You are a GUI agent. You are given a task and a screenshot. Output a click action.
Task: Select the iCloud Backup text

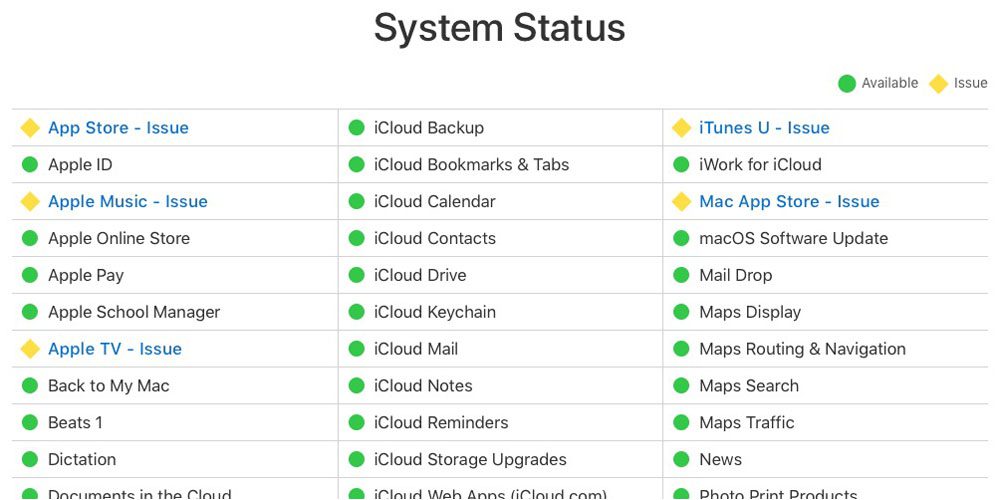click(429, 128)
